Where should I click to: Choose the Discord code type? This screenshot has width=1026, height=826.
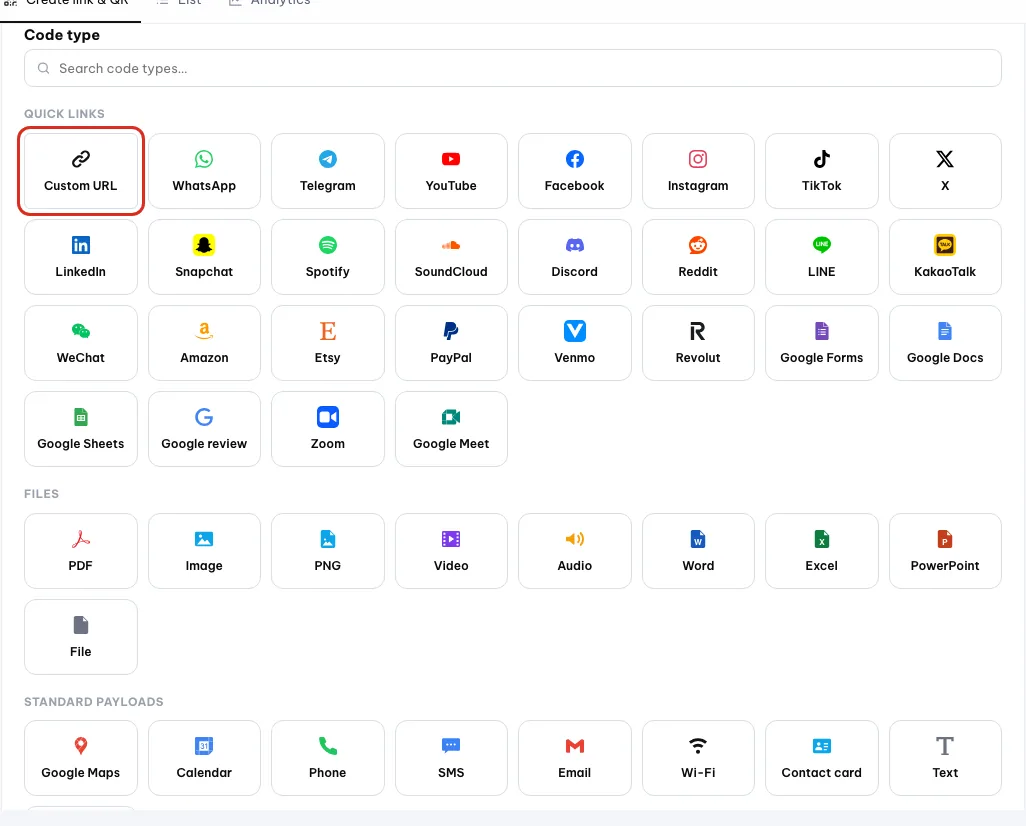(575, 257)
